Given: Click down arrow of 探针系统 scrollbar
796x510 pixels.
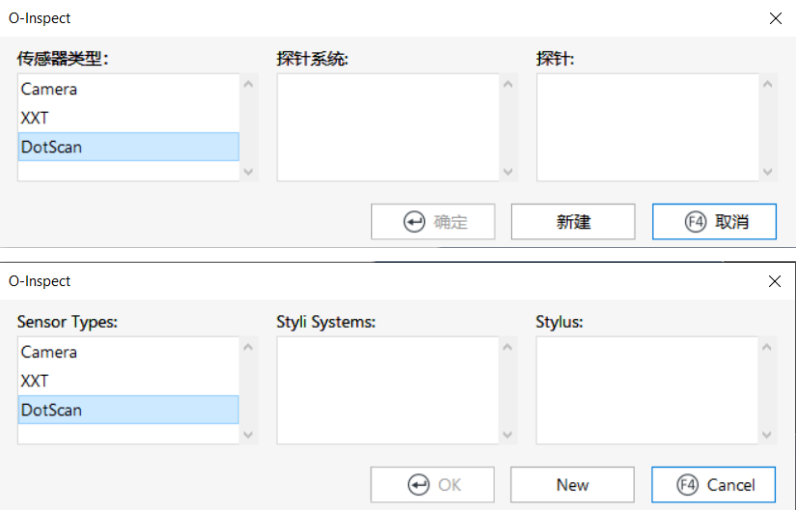Looking at the screenshot, I should coord(508,172).
